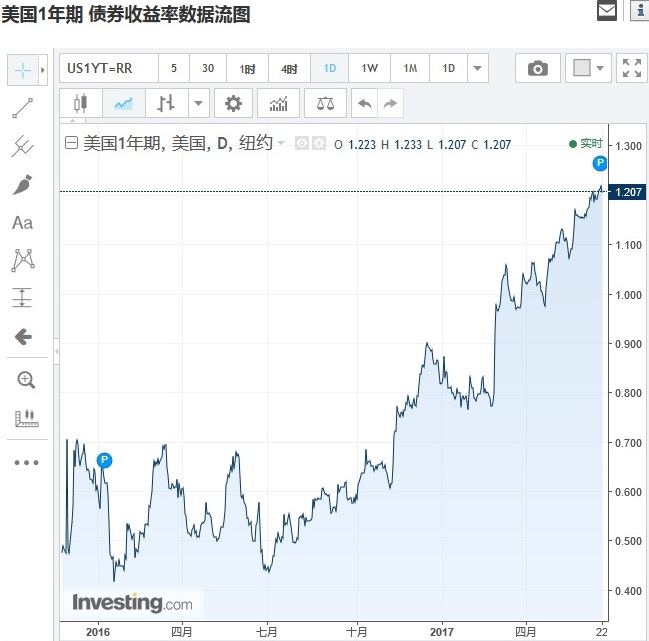Click the P marker near 2016

point(104,460)
